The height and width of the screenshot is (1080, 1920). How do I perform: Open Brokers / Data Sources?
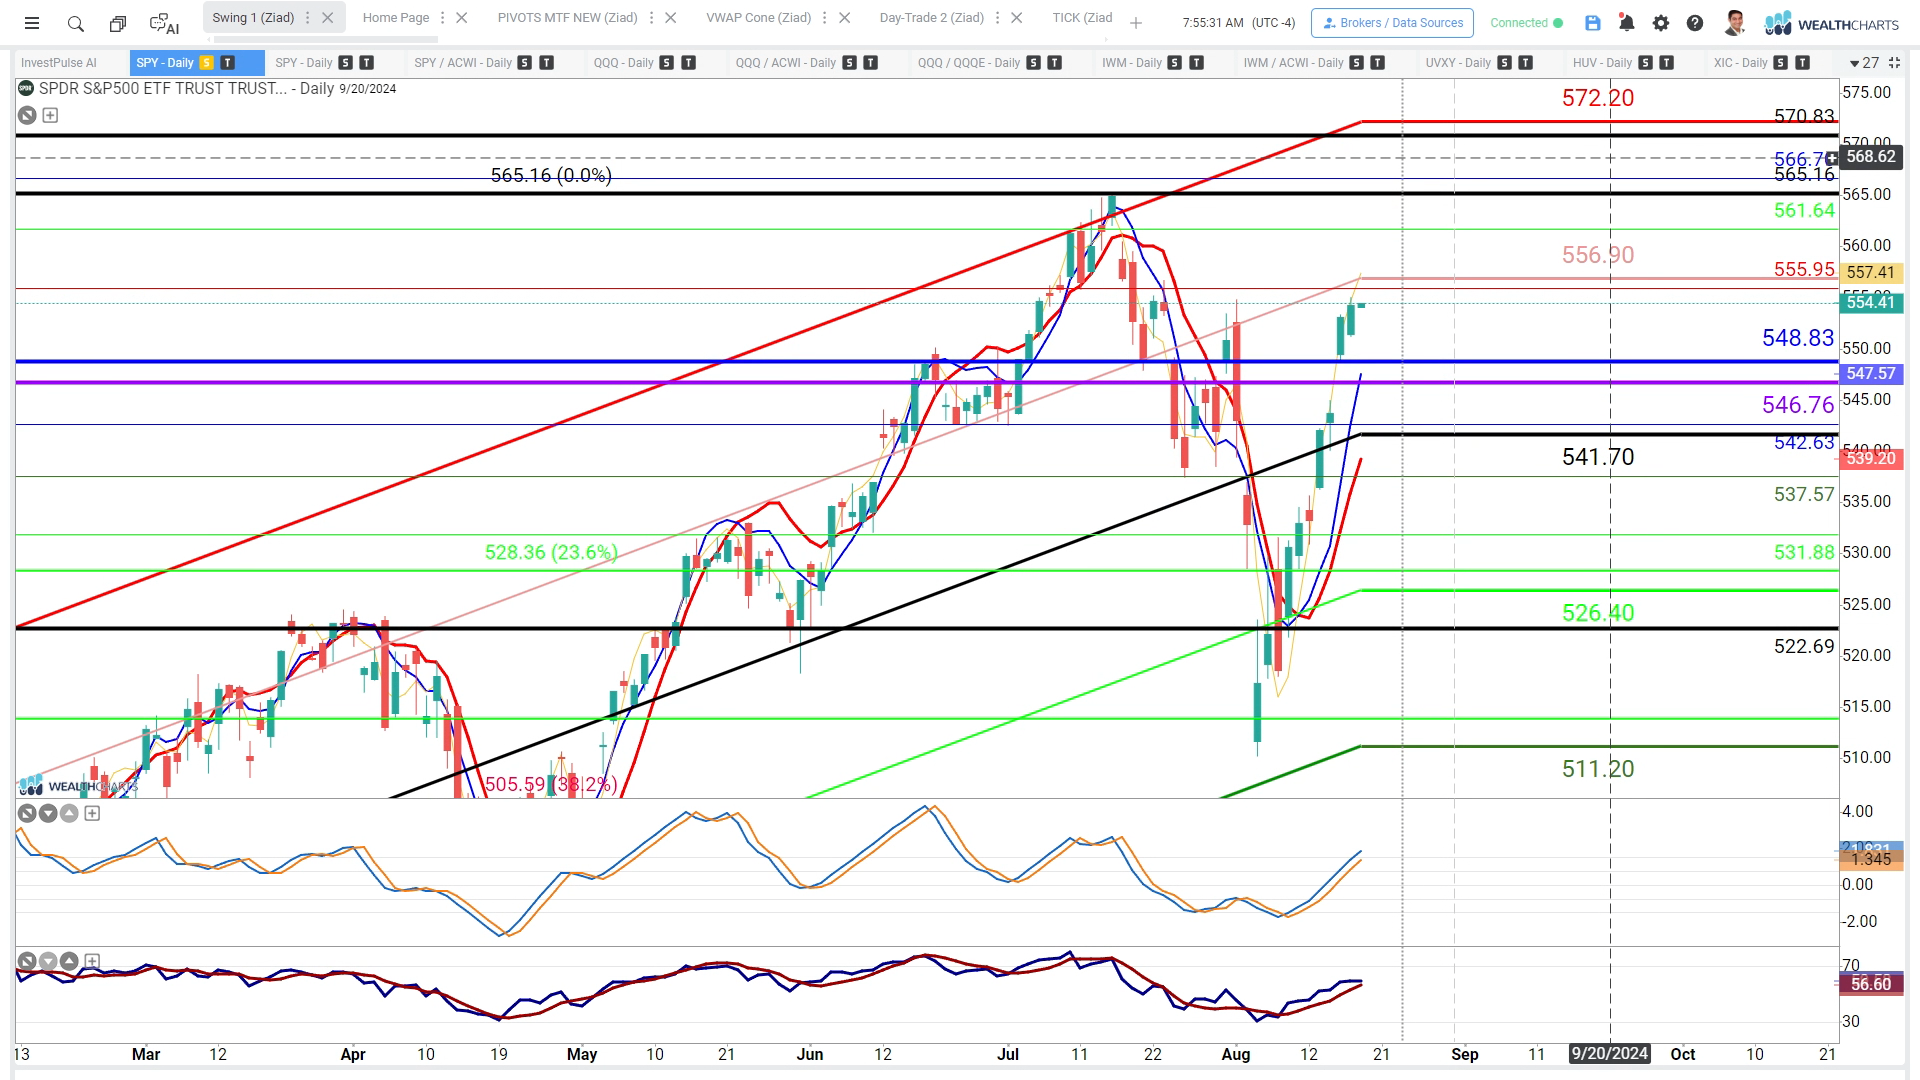pos(1393,23)
